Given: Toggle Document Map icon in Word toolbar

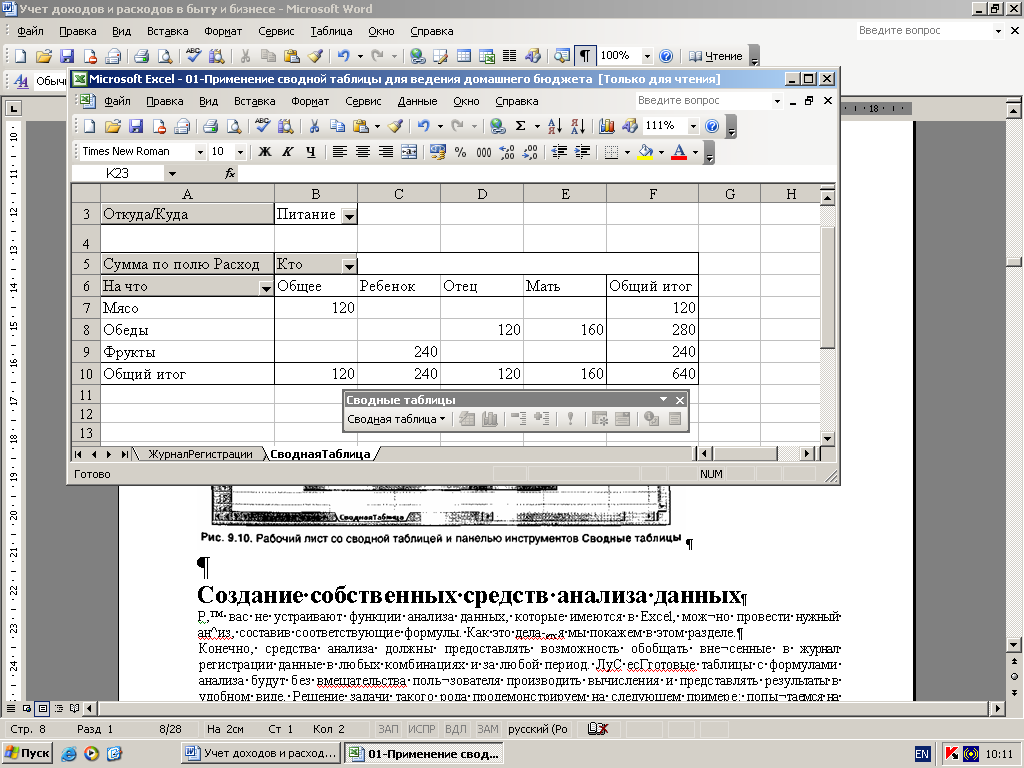Looking at the screenshot, I should (562, 56).
